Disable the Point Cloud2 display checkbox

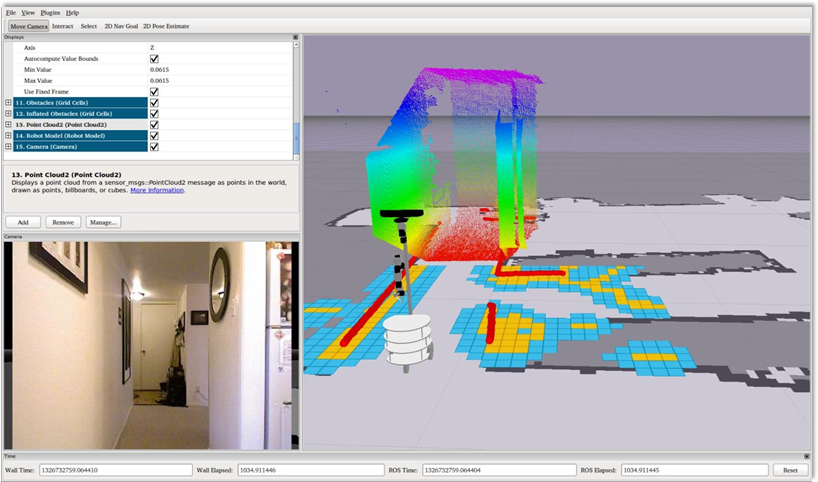coord(154,125)
